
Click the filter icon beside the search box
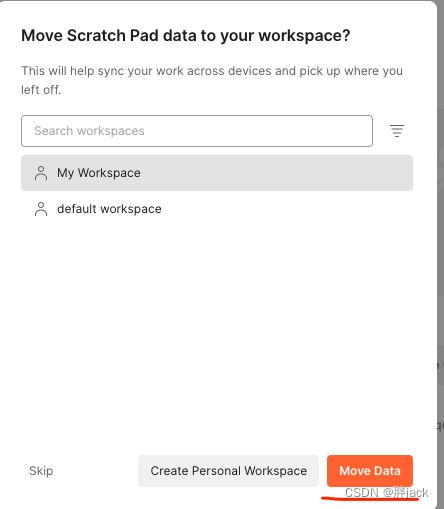pyautogui.click(x=397, y=131)
